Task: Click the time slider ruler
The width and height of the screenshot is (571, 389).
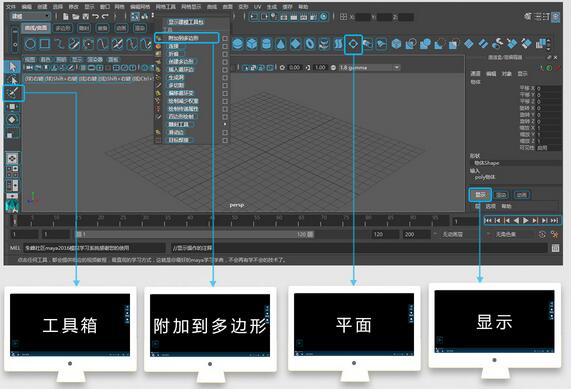Action: (x=233, y=220)
